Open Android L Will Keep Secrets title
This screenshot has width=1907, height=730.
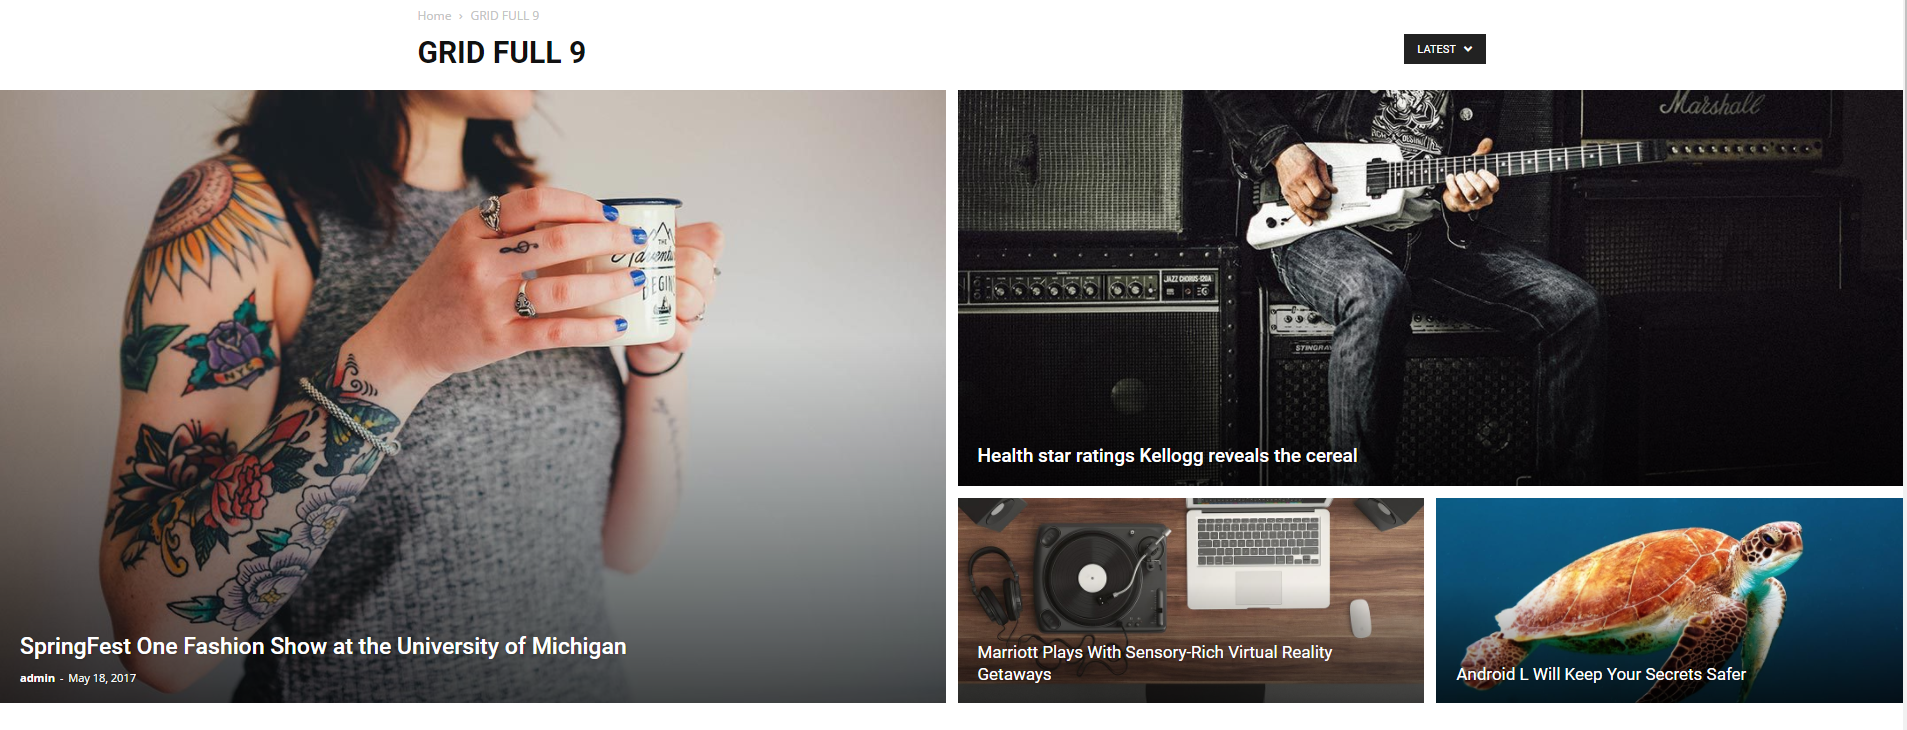click(x=1601, y=674)
